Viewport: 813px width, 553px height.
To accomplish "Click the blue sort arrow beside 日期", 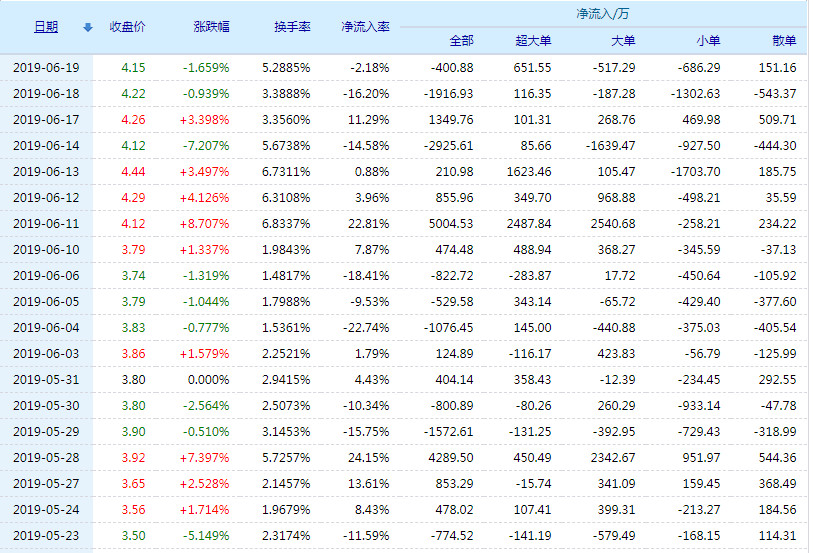I will pos(87,28).
